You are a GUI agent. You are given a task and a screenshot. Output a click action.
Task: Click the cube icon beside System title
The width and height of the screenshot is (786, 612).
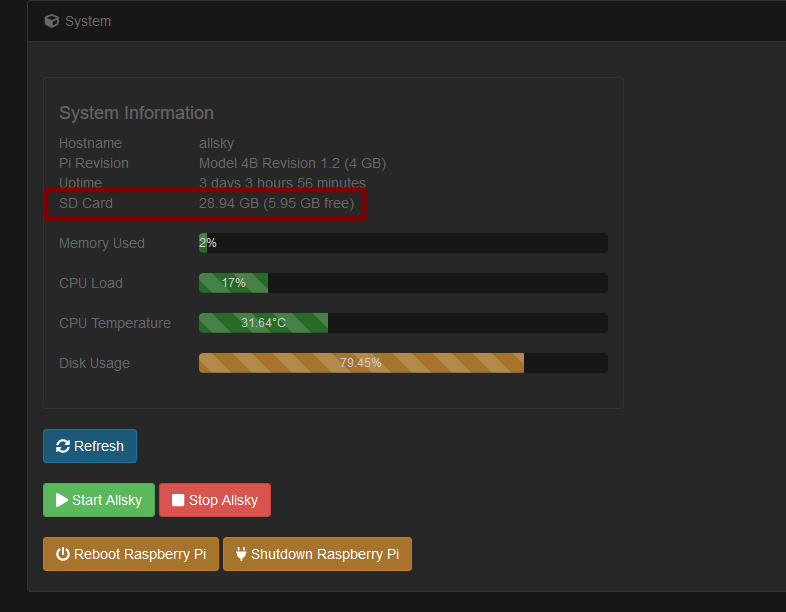coord(52,21)
